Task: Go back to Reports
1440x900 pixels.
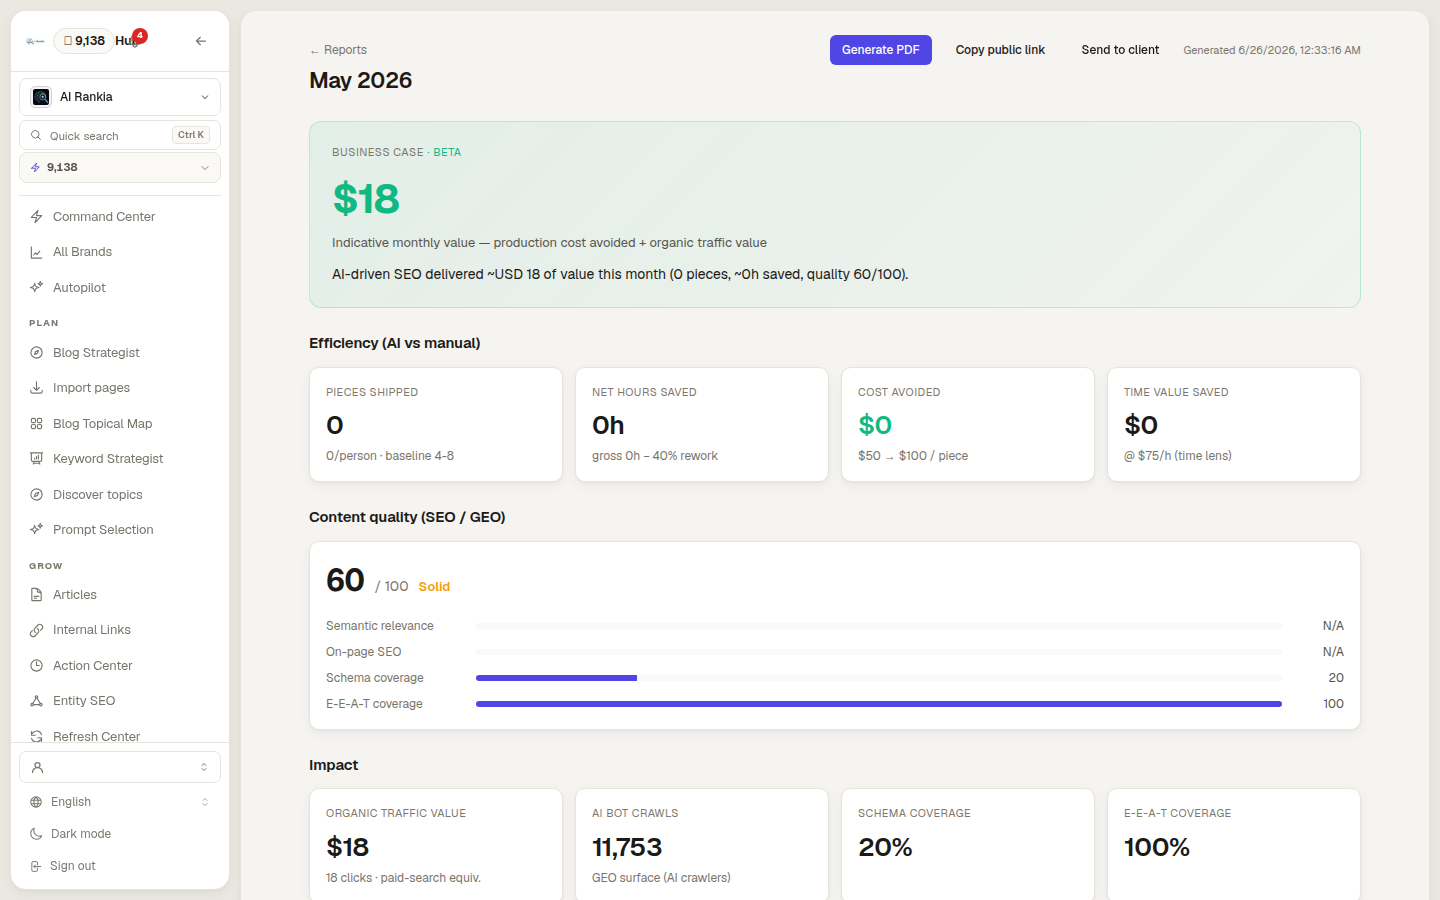Action: coord(338,50)
